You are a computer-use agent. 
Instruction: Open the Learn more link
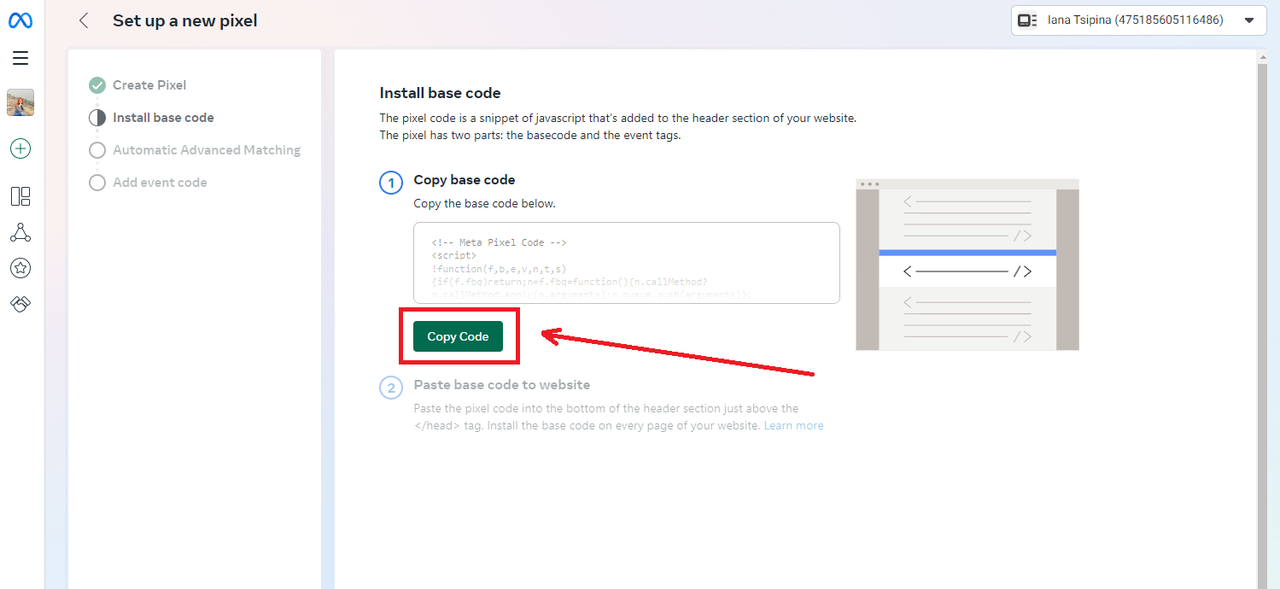click(x=794, y=425)
